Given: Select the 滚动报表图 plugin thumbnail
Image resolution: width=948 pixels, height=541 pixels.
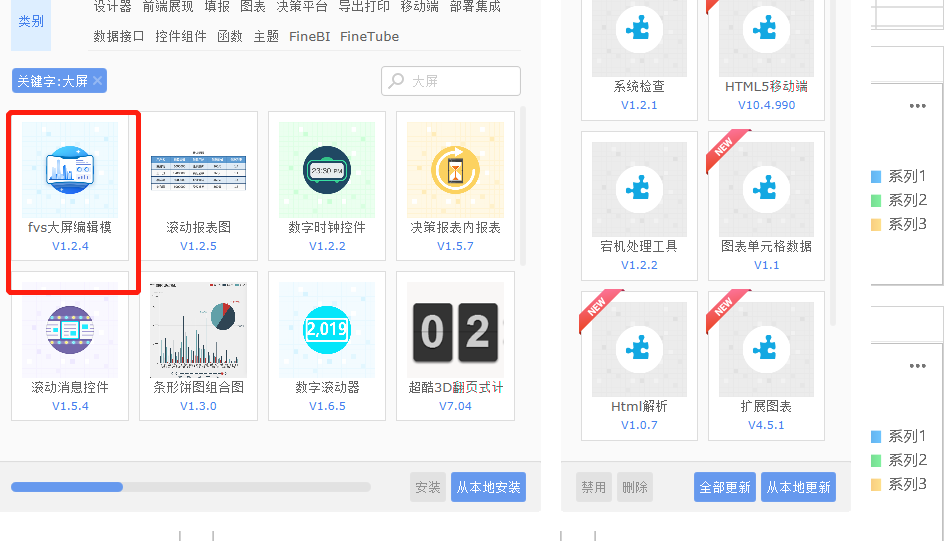Looking at the screenshot, I should tap(198, 170).
